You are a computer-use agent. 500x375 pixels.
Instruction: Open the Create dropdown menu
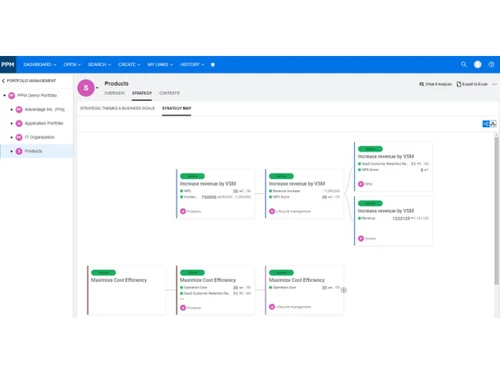(x=129, y=65)
